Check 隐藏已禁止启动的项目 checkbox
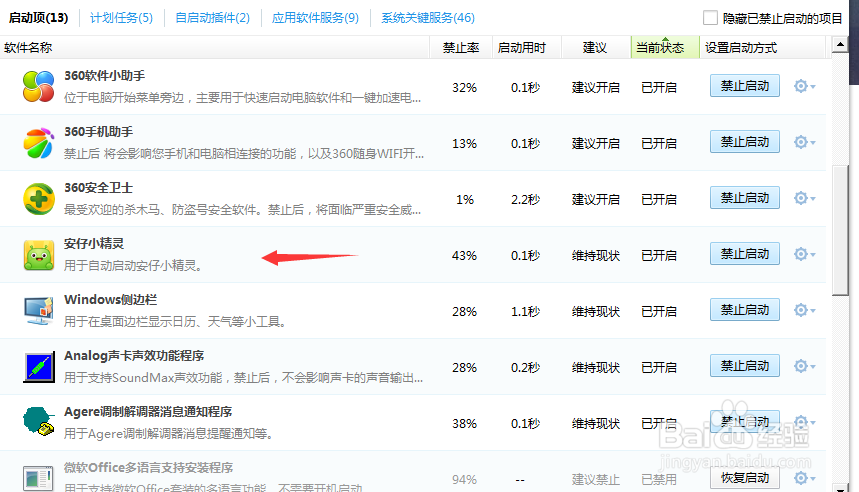The height and width of the screenshot is (492, 859). click(x=710, y=18)
